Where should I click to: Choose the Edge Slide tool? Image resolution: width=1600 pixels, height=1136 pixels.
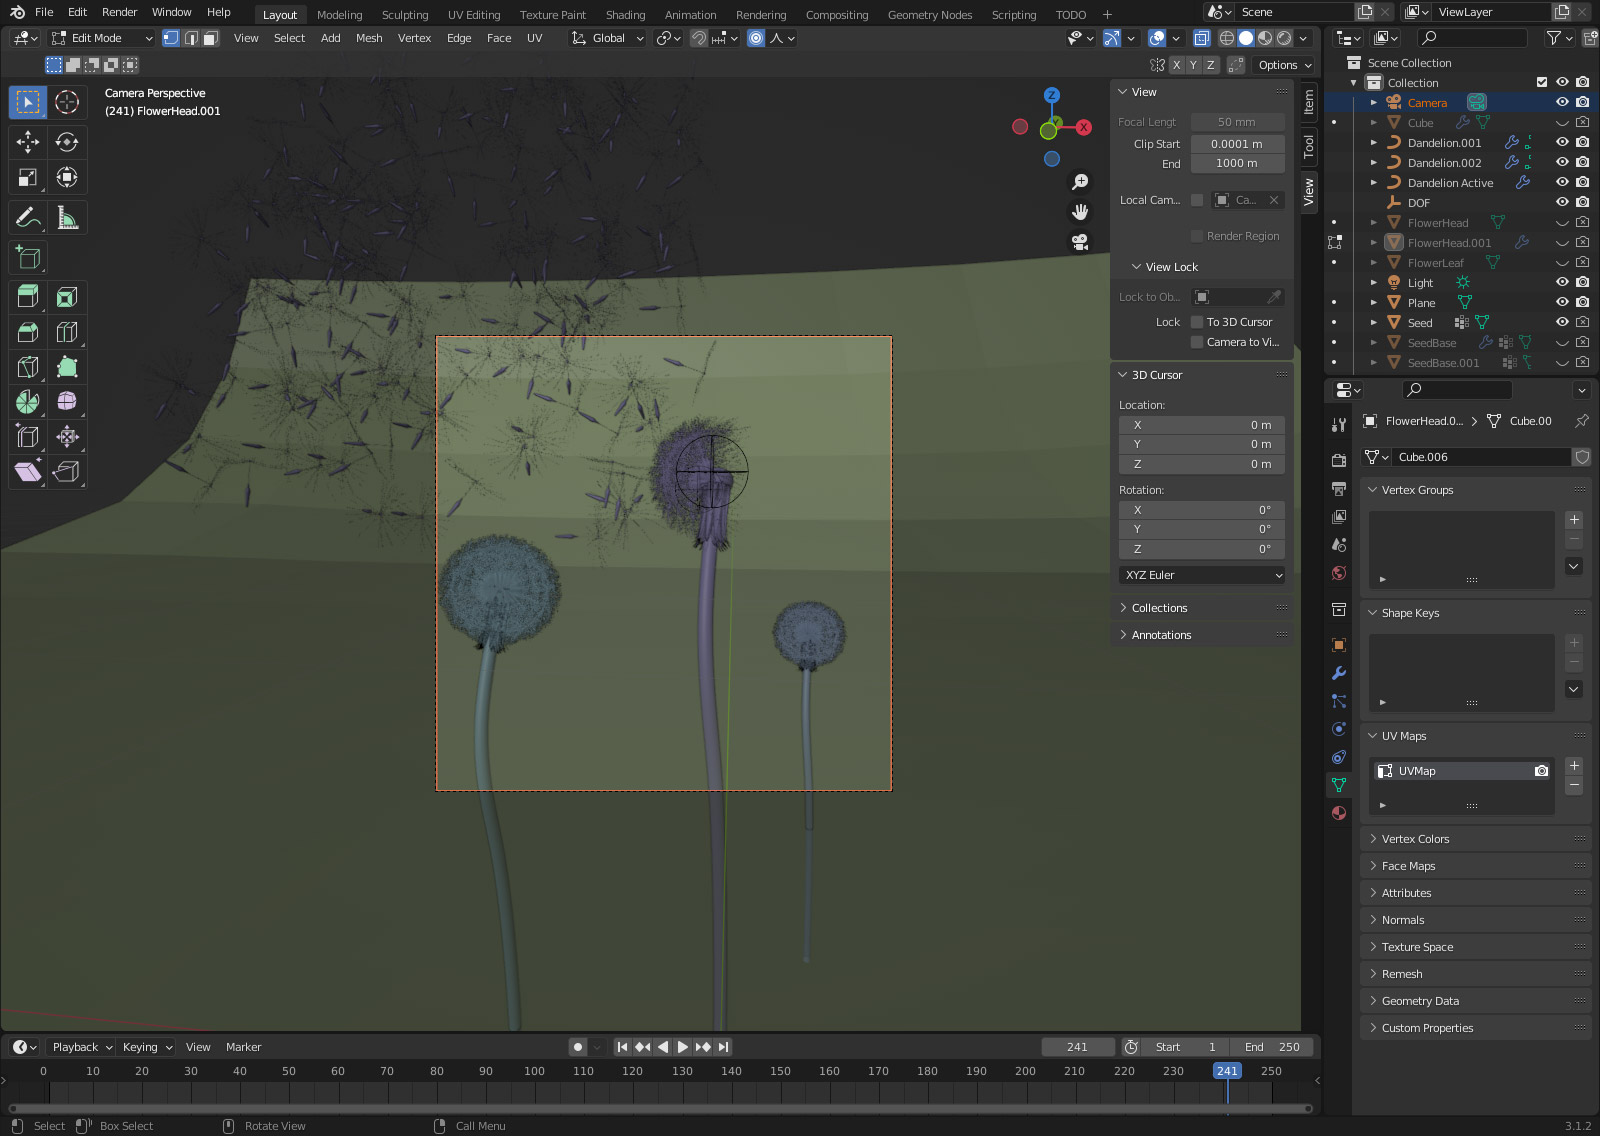tap(28, 437)
